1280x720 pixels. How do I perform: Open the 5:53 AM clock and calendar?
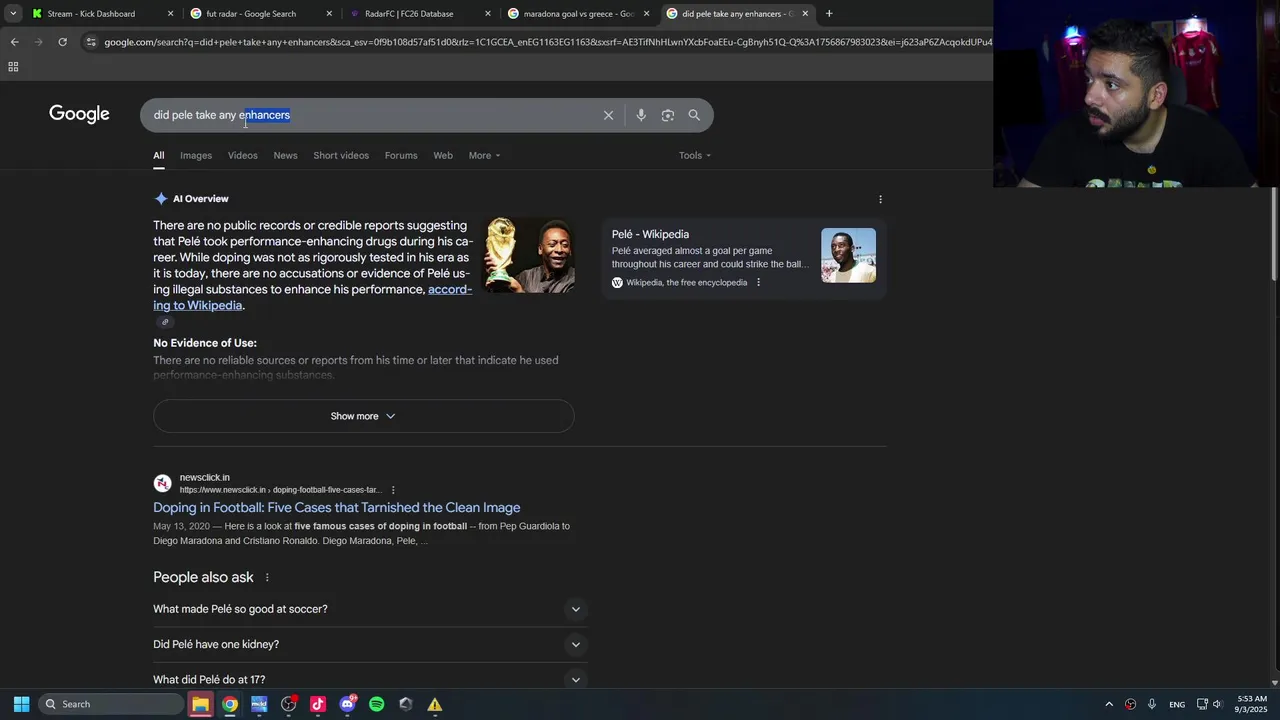point(1252,704)
